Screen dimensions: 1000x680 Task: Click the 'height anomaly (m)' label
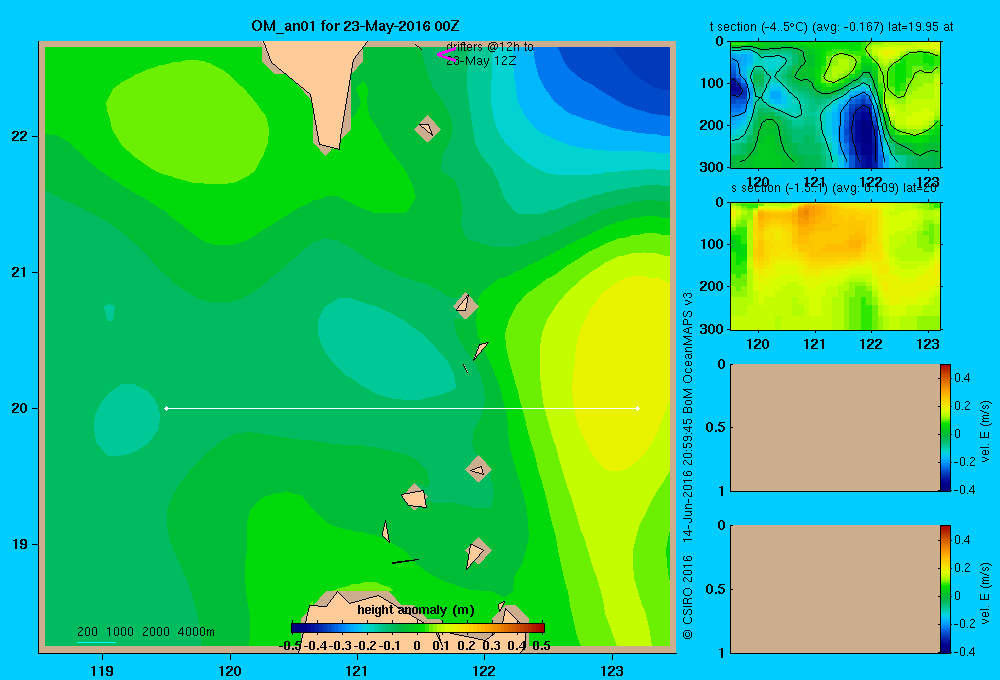[x=416, y=610]
